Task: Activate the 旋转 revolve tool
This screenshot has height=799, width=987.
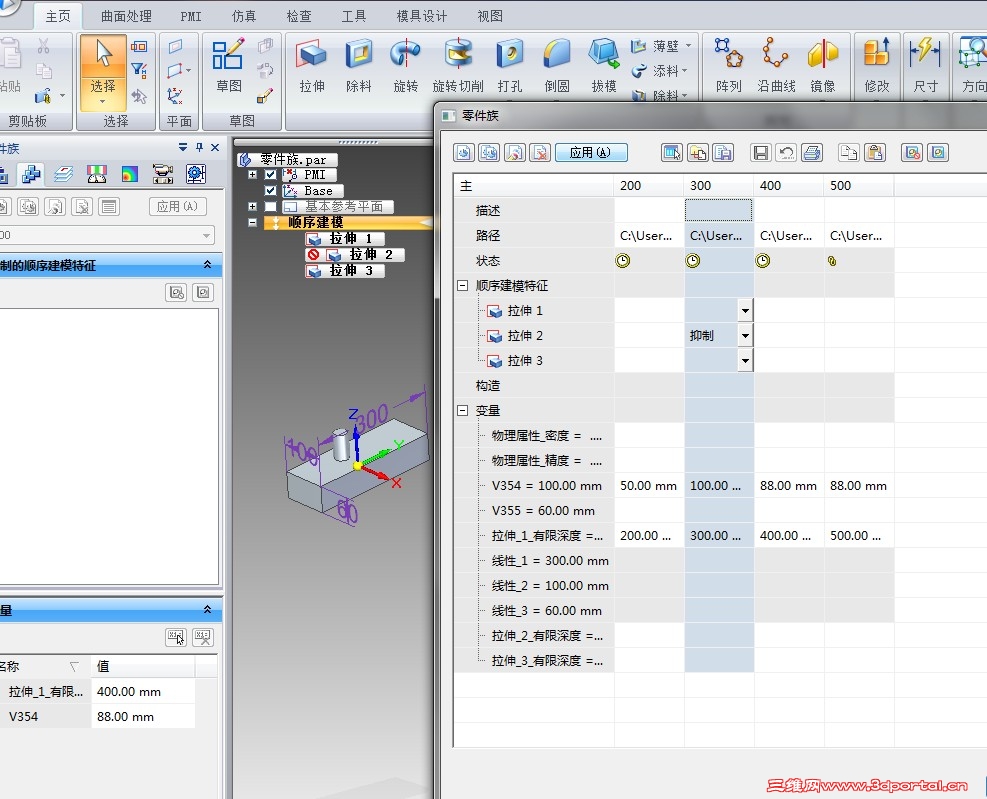Action: tap(405, 65)
